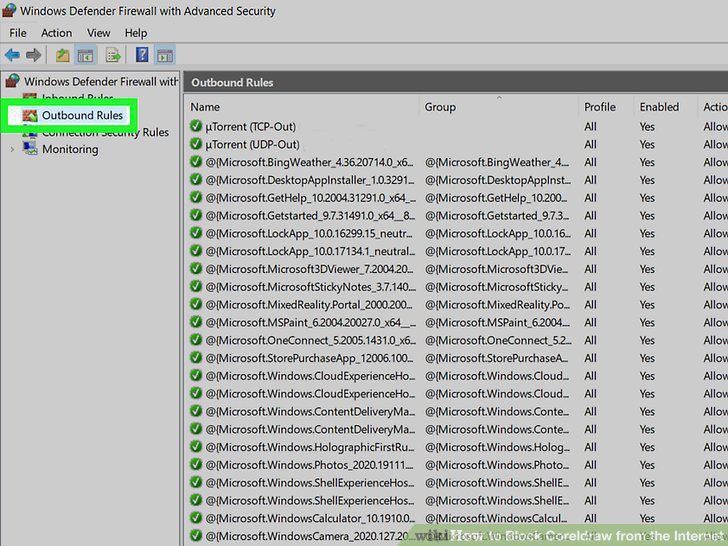728x546 pixels.
Task: Select the Microsoft.MSPaint outbound rule row
Action: pos(457,322)
